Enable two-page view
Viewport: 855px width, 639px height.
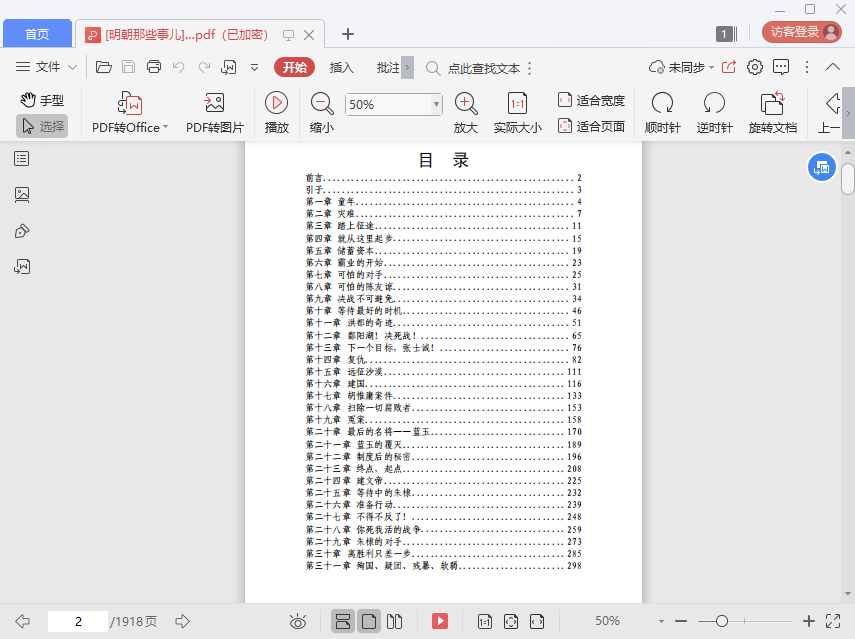[394, 621]
